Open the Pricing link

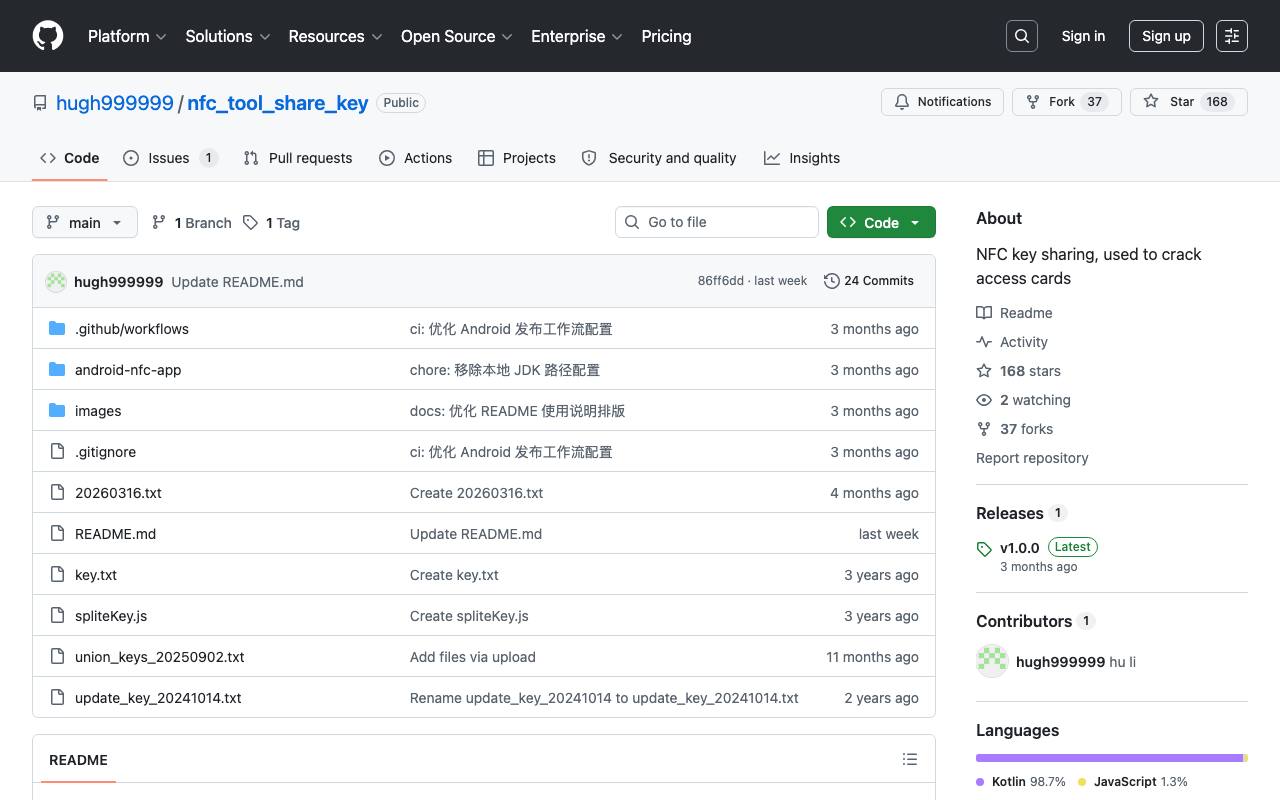pyautogui.click(x=666, y=36)
